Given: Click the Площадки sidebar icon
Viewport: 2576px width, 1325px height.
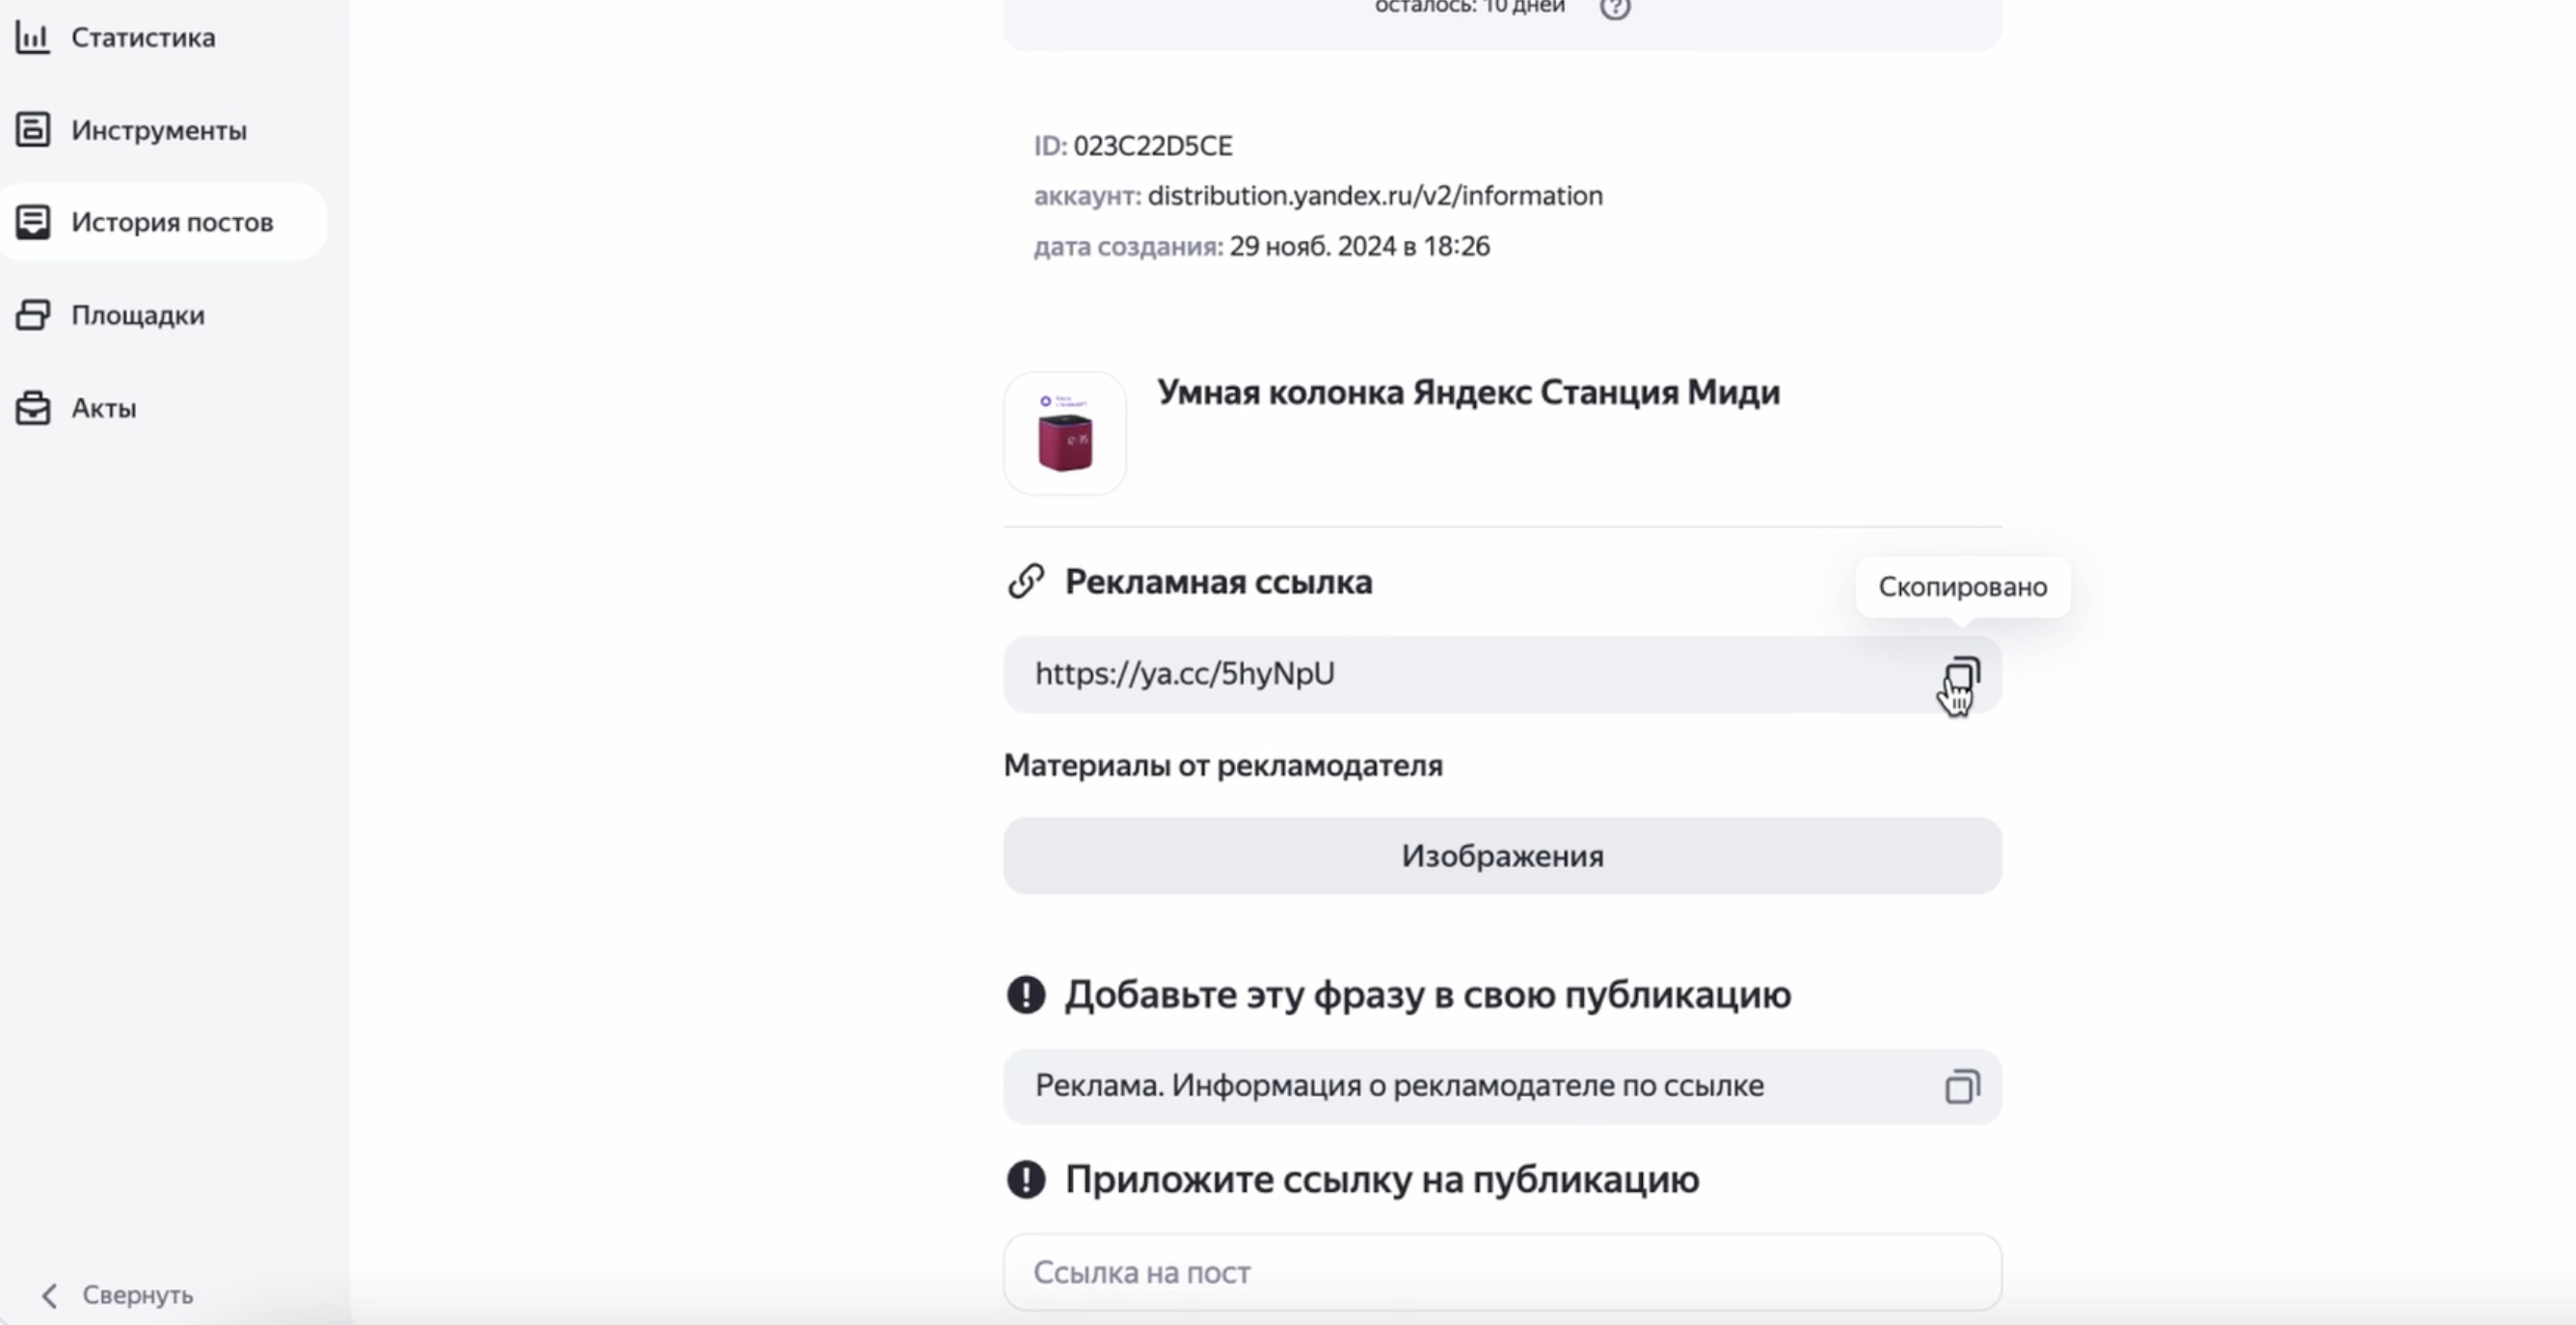Looking at the screenshot, I should click(x=33, y=315).
